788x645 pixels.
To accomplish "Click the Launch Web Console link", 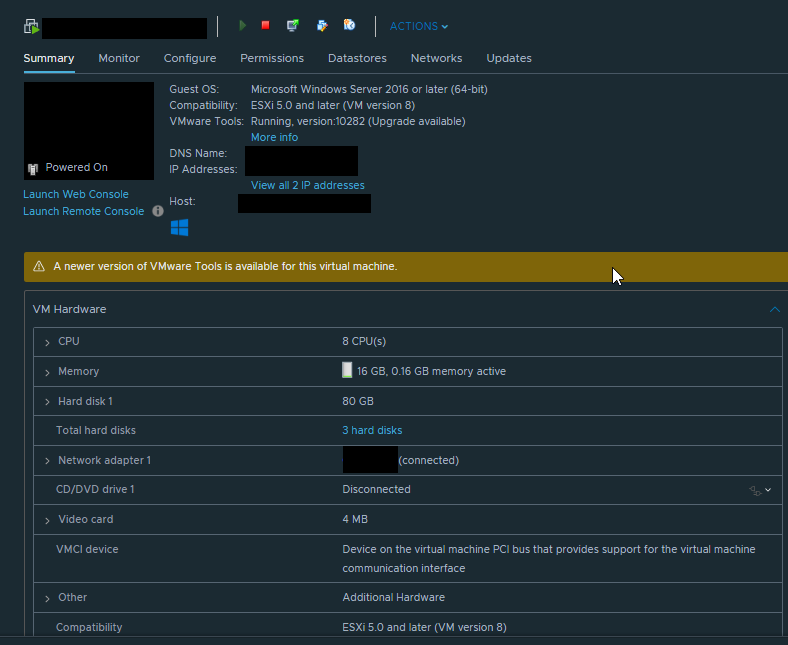I will [76, 194].
